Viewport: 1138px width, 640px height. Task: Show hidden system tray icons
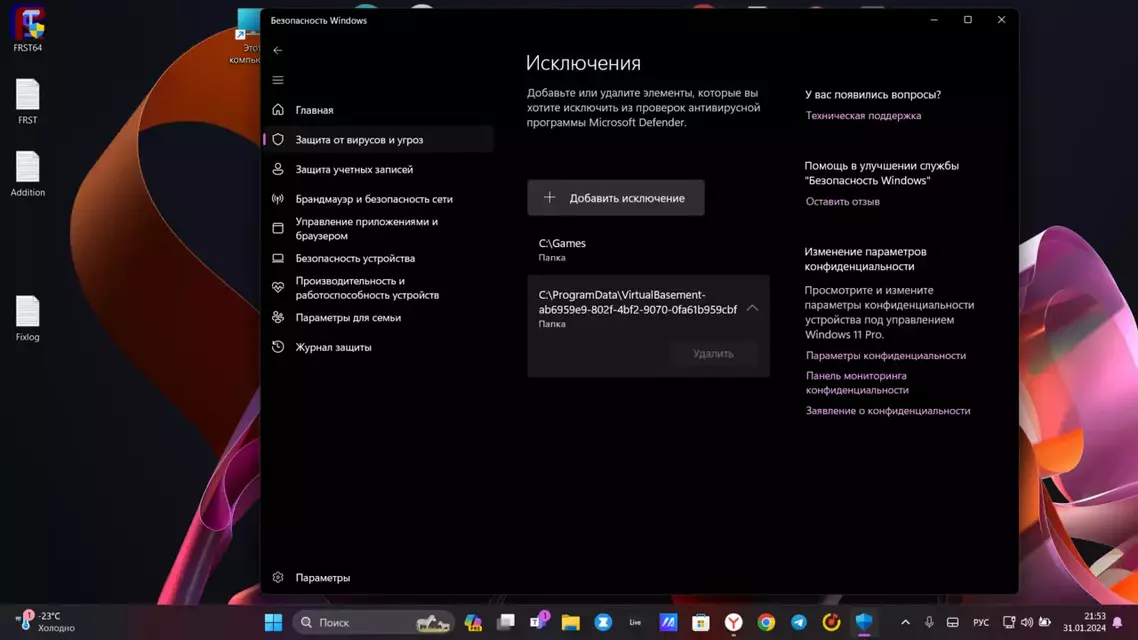[905, 623]
